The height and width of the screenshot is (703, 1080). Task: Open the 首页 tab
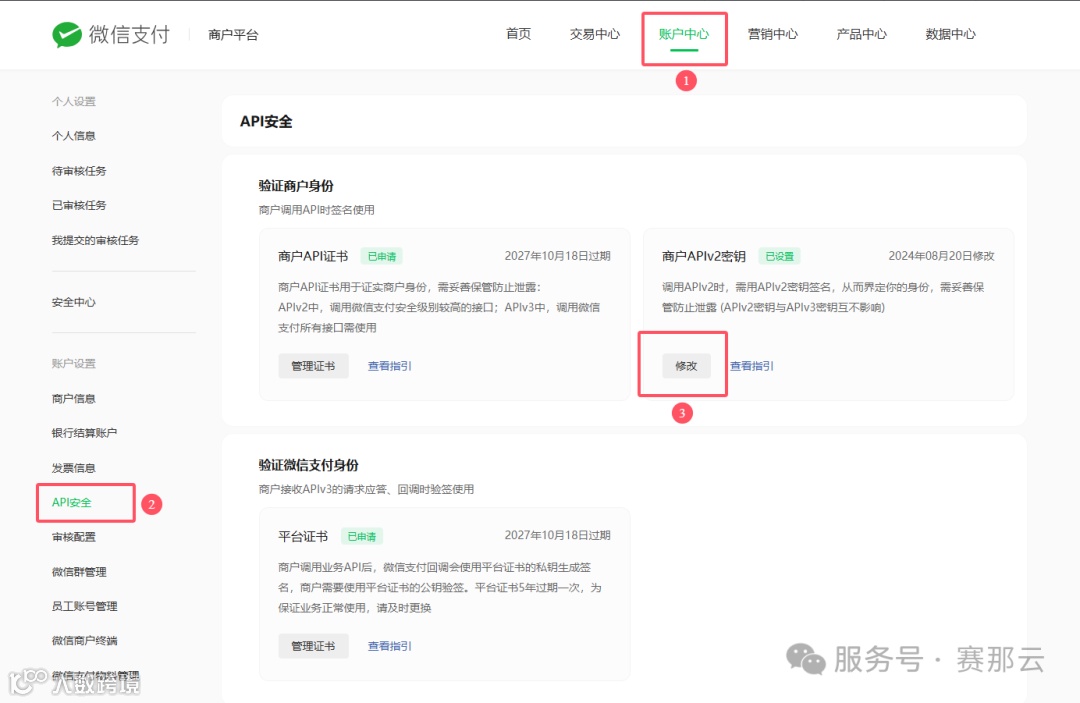(519, 34)
